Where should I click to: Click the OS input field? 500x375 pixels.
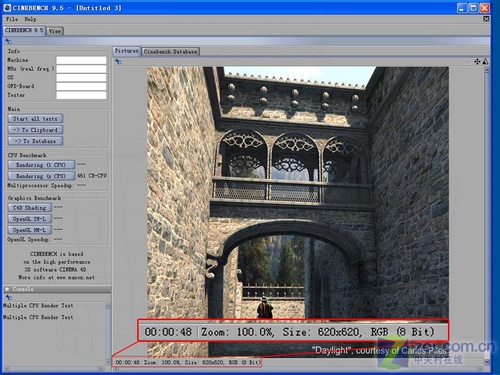(81, 78)
